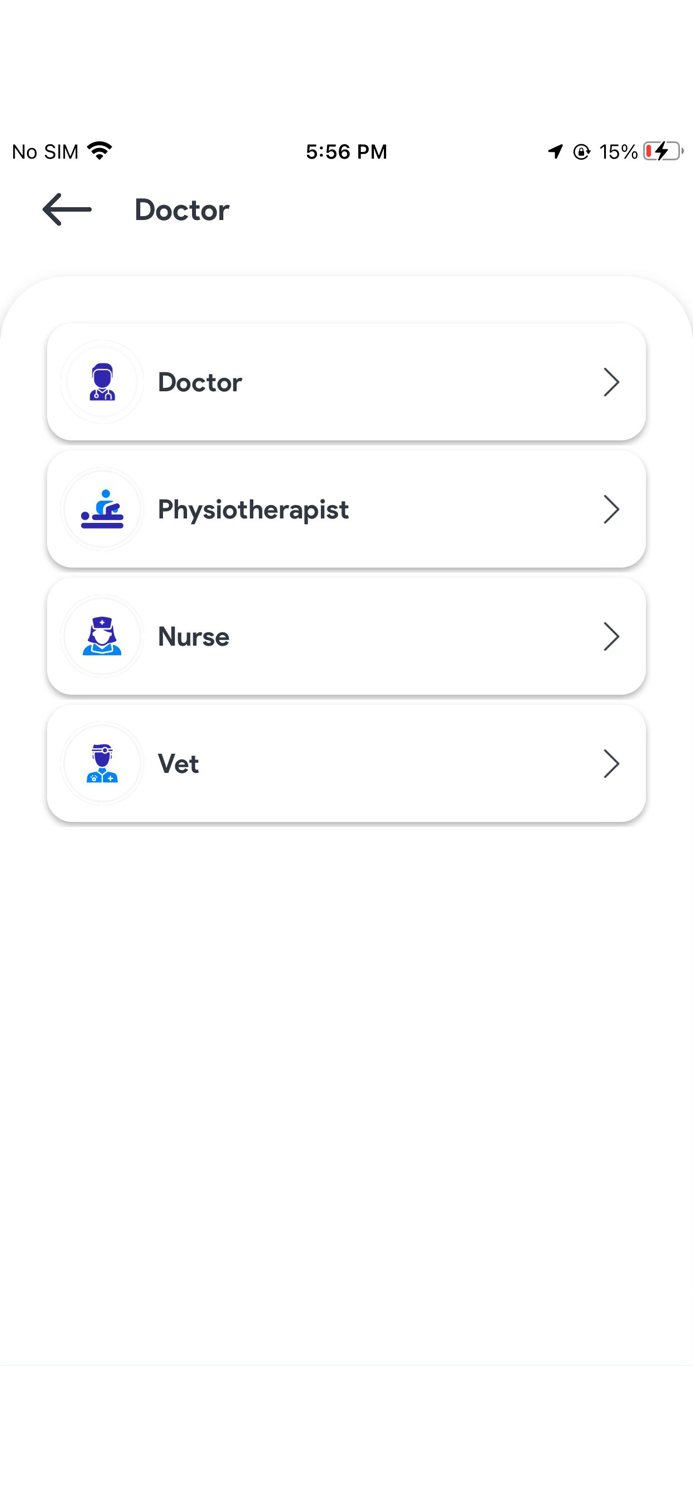Select the Physiotherapist list item
Screen dimensions: 693x1500
[x=346, y=509]
